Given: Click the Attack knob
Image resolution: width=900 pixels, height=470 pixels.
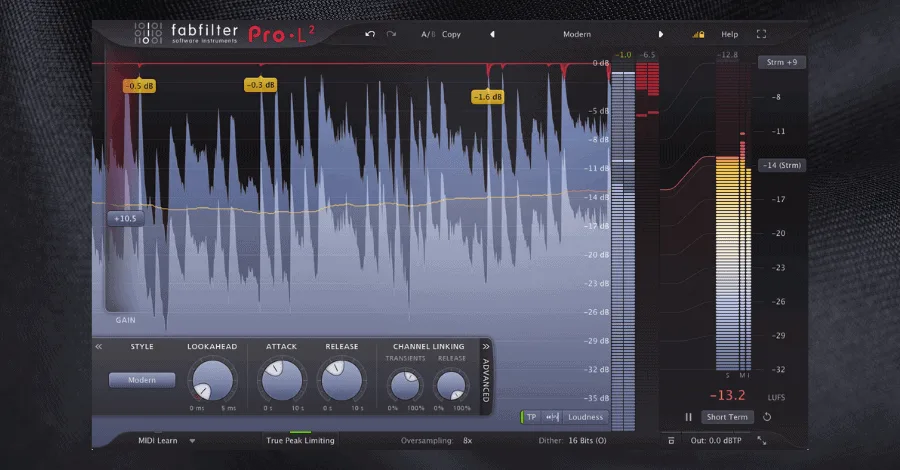Looking at the screenshot, I should 281,380.
